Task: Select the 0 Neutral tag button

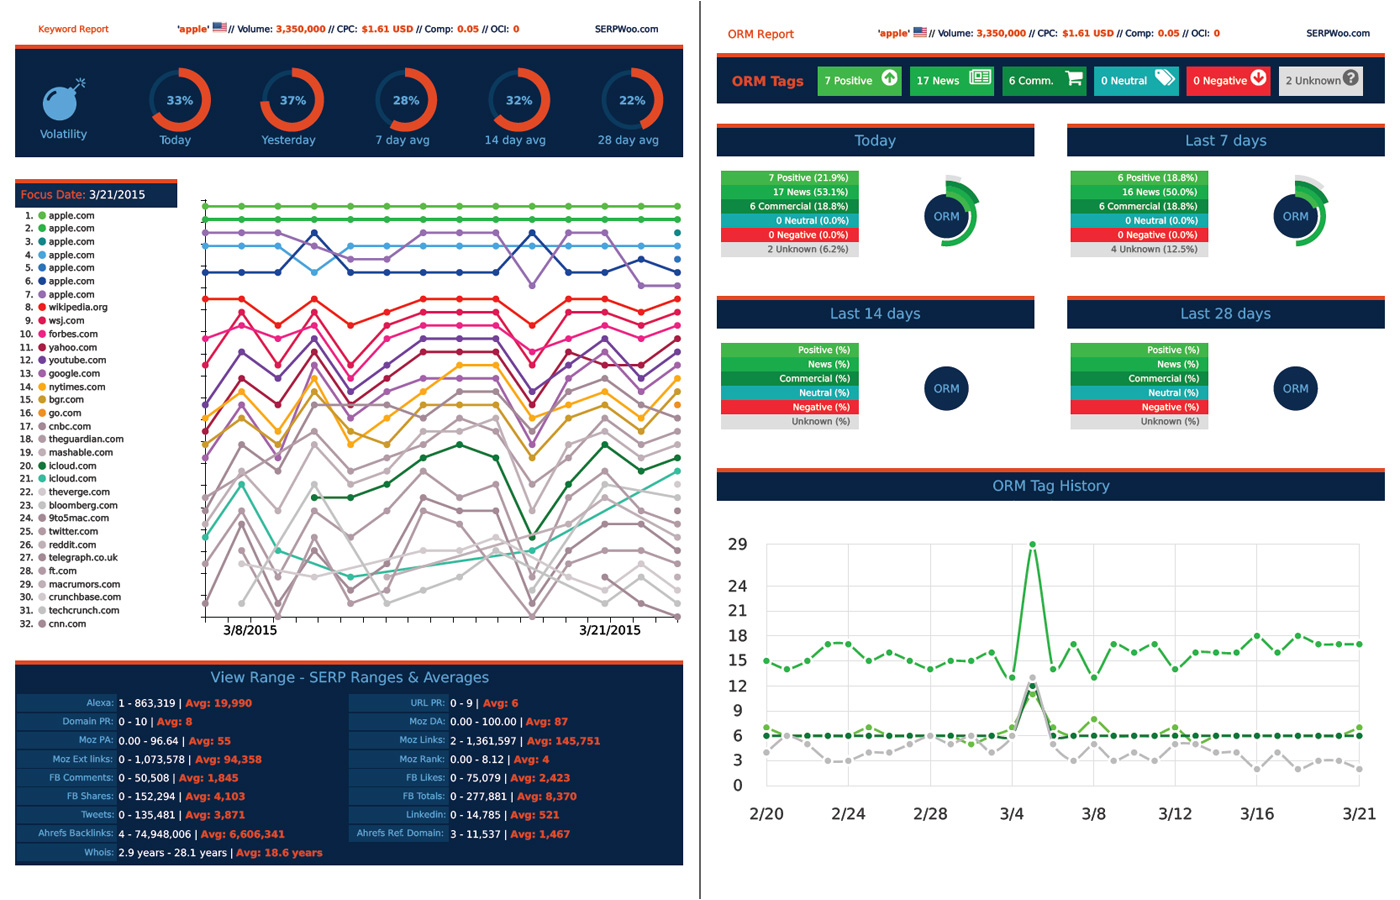Action: click(1137, 81)
